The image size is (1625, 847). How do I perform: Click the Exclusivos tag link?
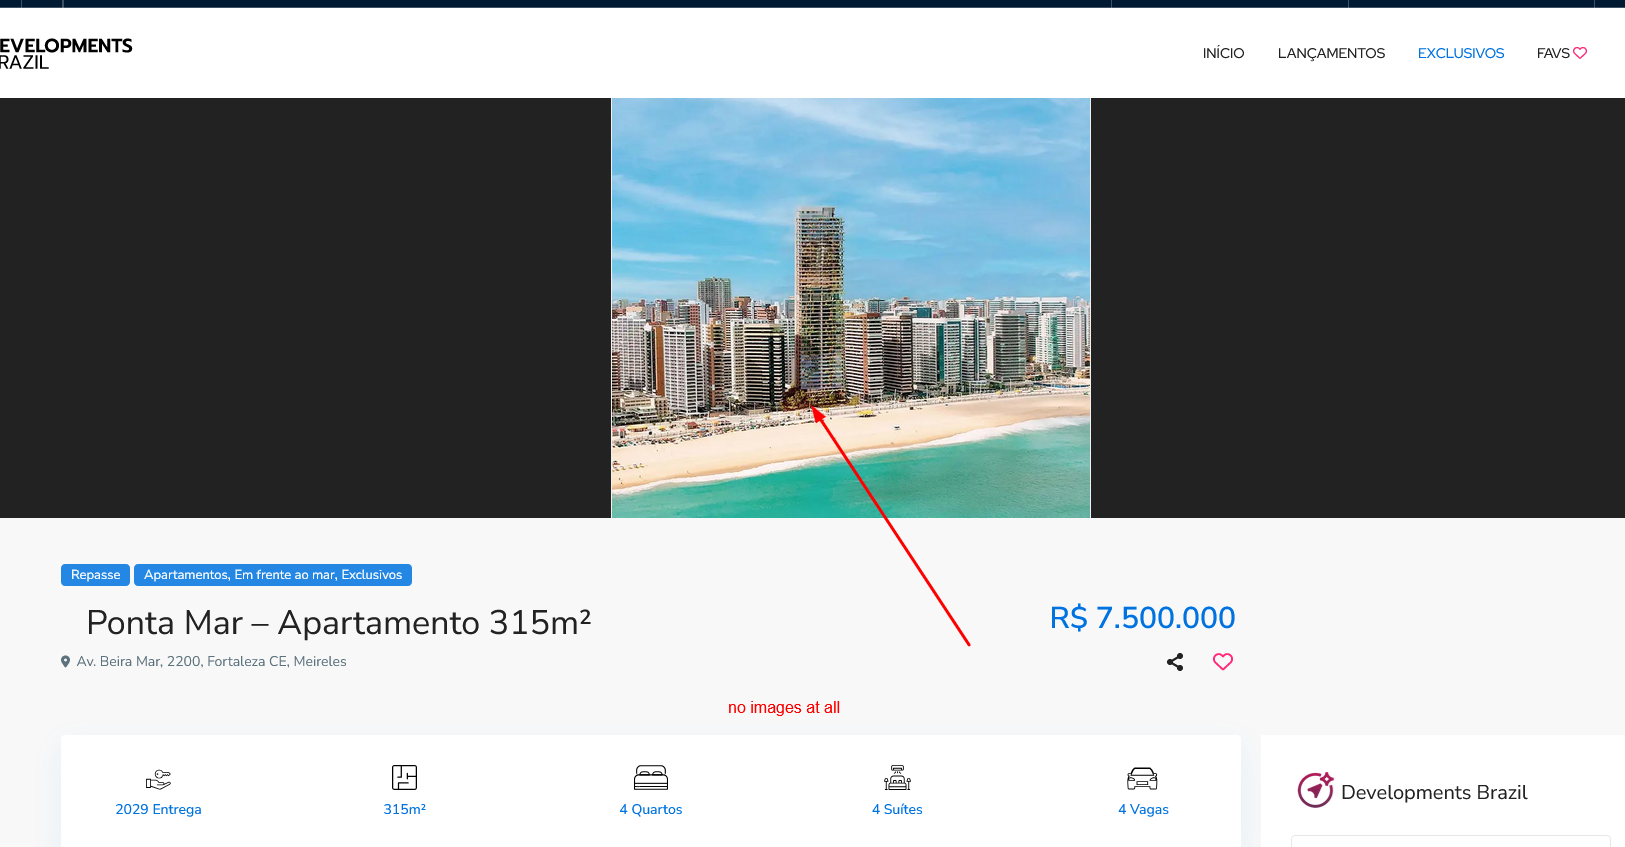(x=372, y=575)
